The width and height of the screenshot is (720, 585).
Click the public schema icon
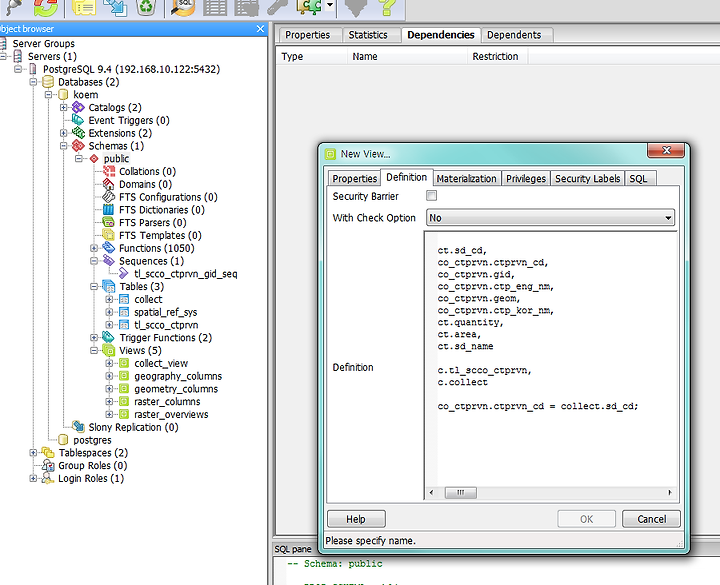94,159
